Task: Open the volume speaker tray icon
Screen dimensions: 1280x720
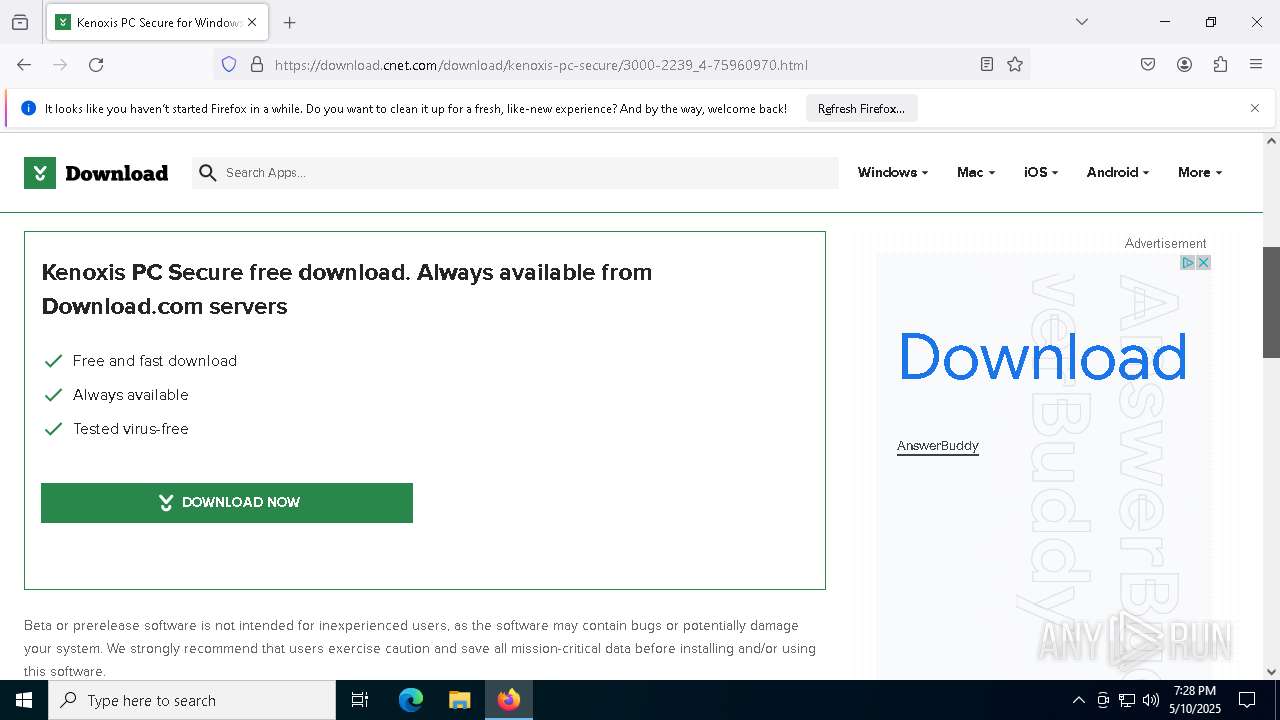Action: coord(1151,700)
